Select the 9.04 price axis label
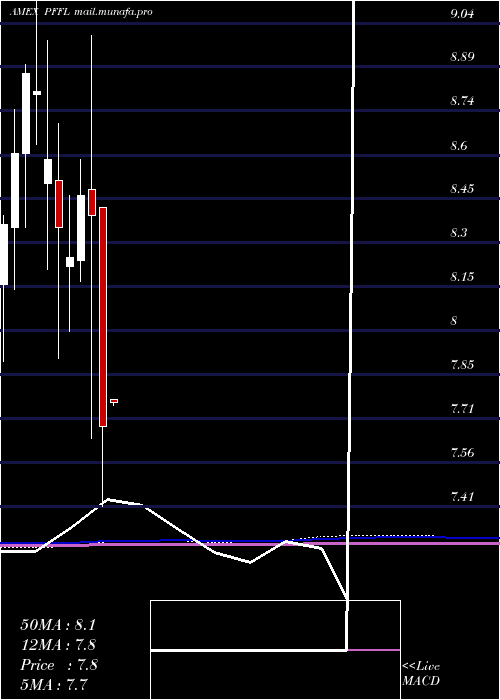The height and width of the screenshot is (700, 500). [x=462, y=14]
